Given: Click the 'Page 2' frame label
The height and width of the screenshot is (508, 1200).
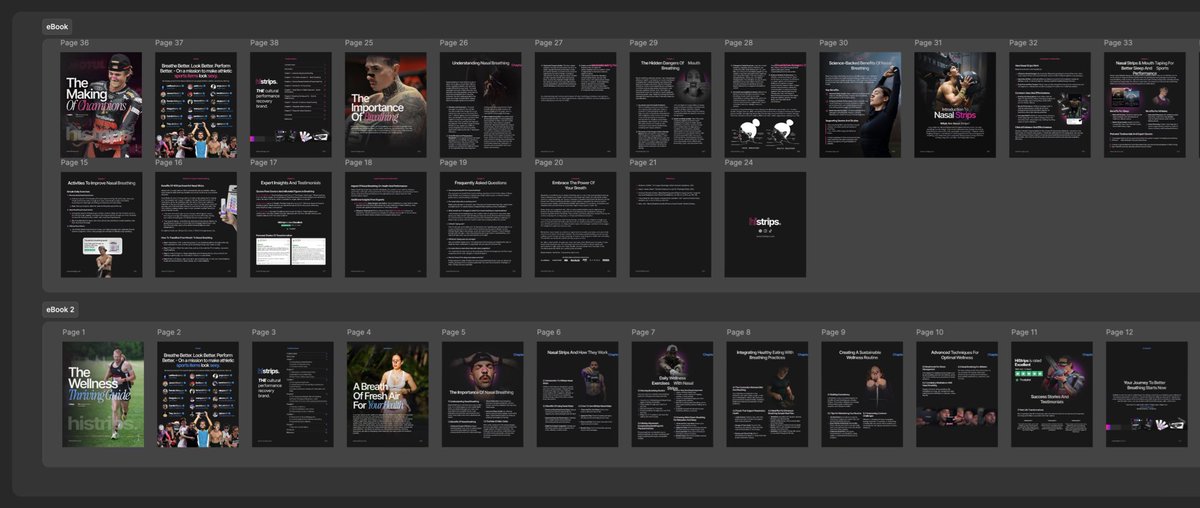Looking at the screenshot, I should pyautogui.click(x=169, y=332).
